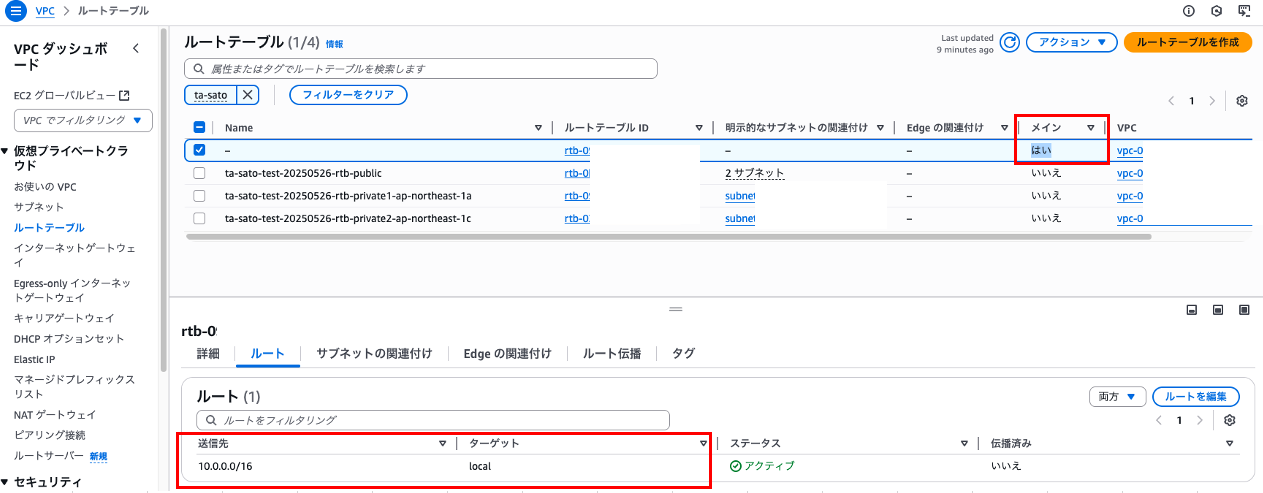Refresh the route tables list

coord(1010,43)
